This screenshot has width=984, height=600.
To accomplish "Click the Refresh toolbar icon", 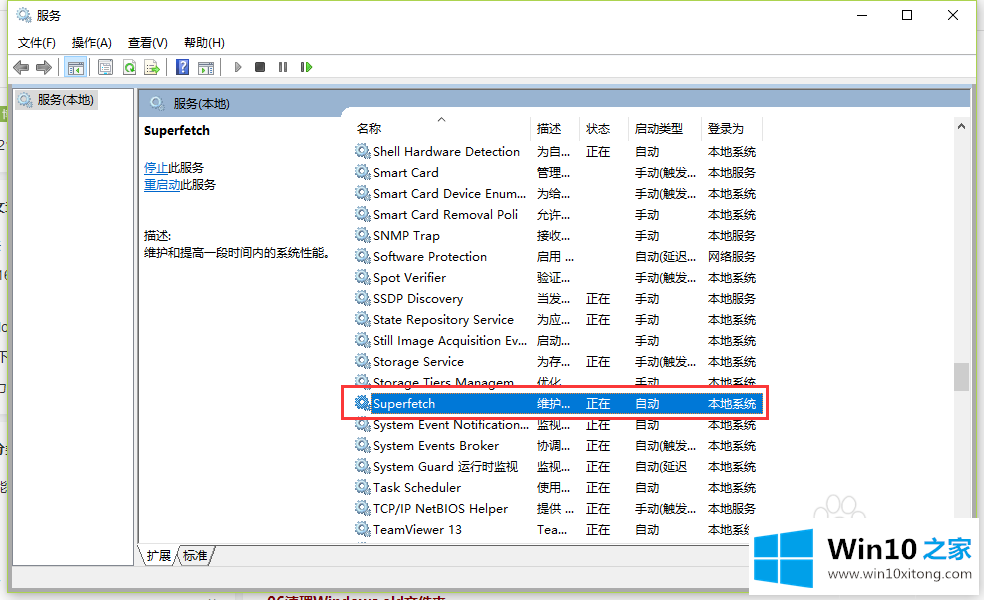I will point(129,67).
